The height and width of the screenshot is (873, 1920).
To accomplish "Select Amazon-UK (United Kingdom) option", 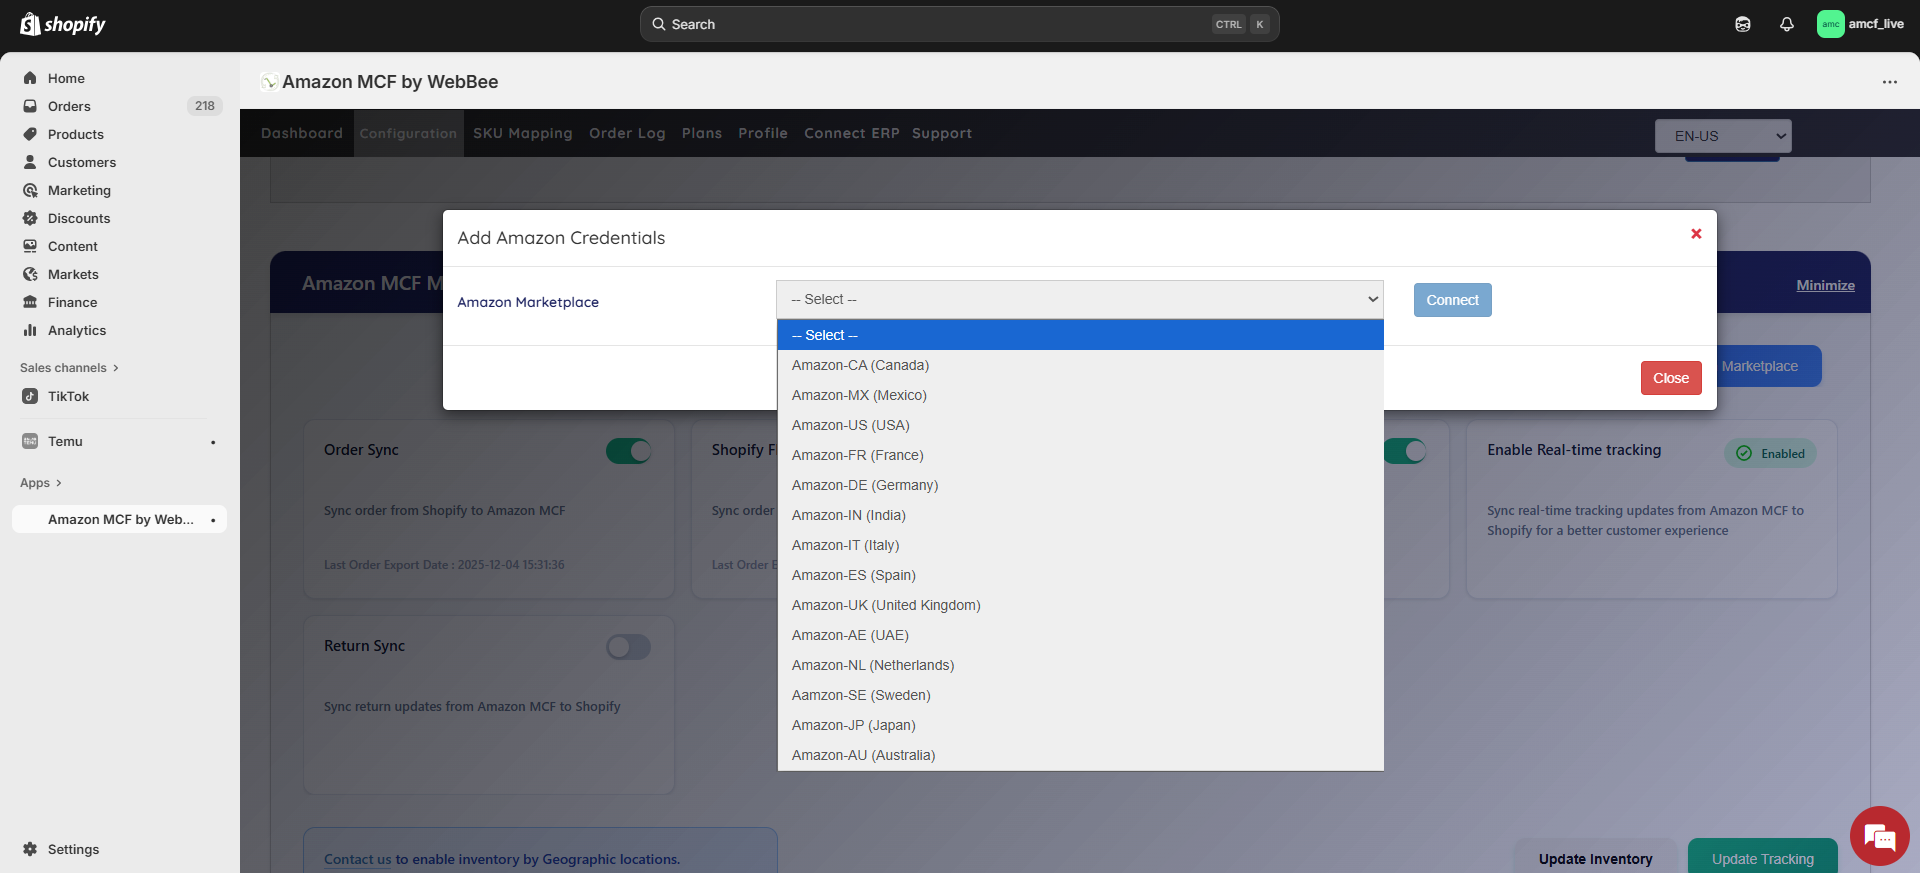I will coord(885,605).
